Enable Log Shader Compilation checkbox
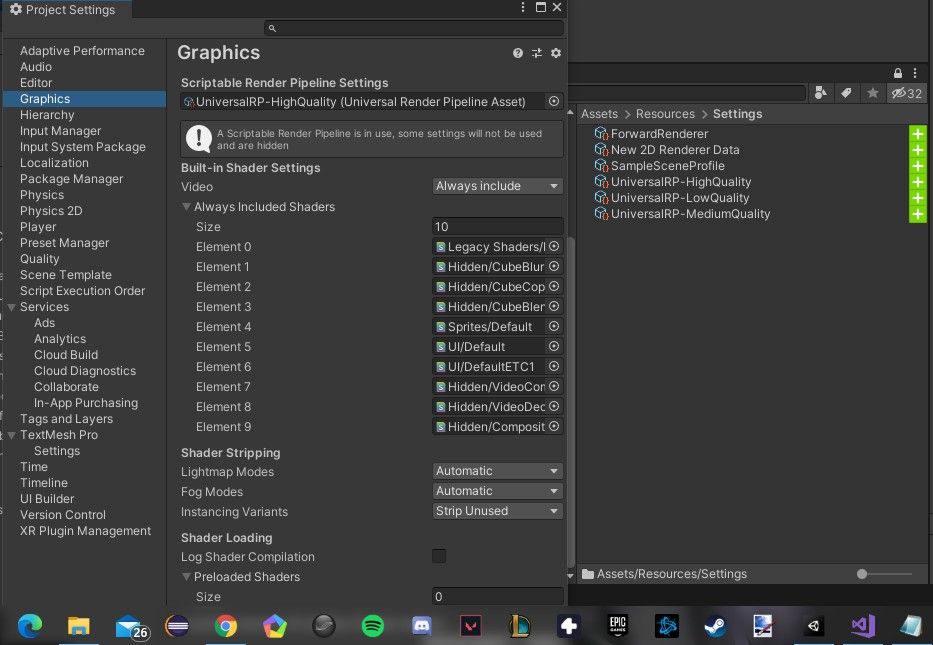 (439, 556)
